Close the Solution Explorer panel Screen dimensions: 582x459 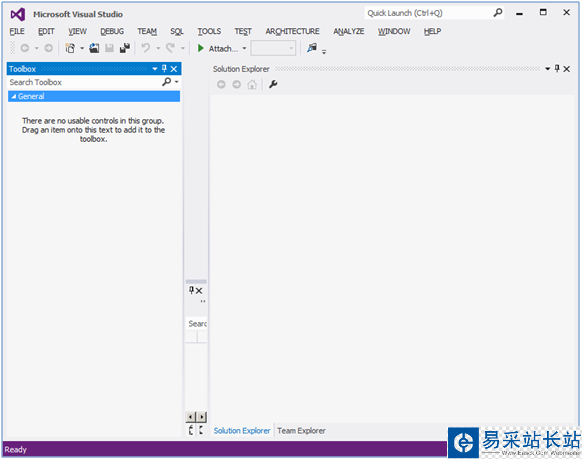pos(566,69)
